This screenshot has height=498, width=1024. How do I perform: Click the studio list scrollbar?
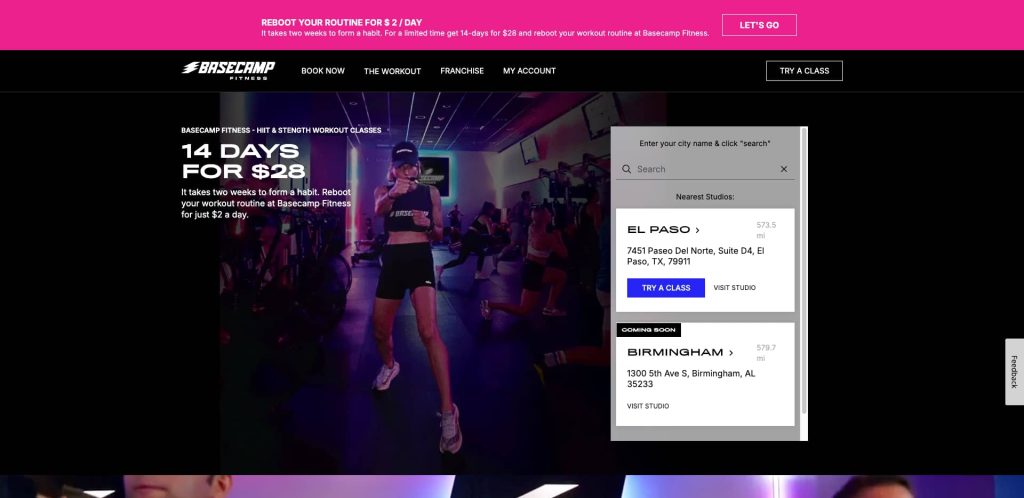[804, 271]
